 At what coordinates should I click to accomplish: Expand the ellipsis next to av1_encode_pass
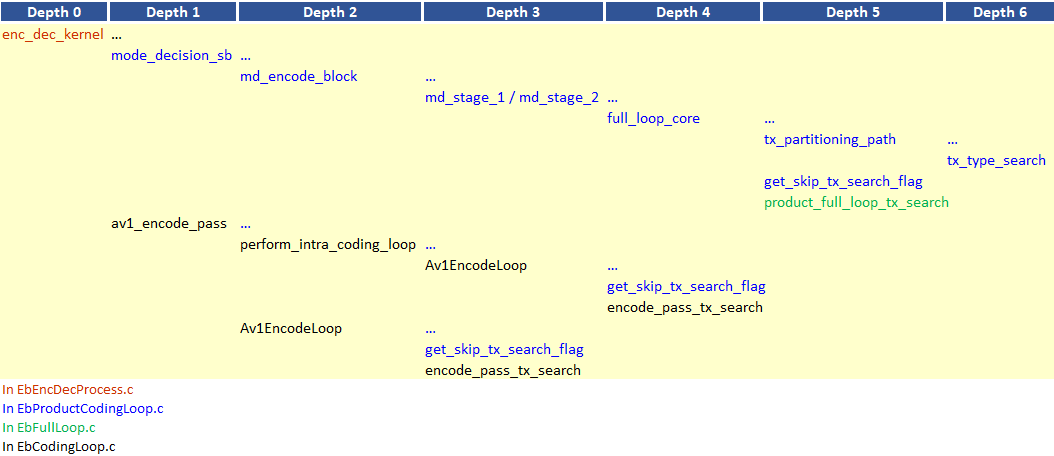point(245,223)
